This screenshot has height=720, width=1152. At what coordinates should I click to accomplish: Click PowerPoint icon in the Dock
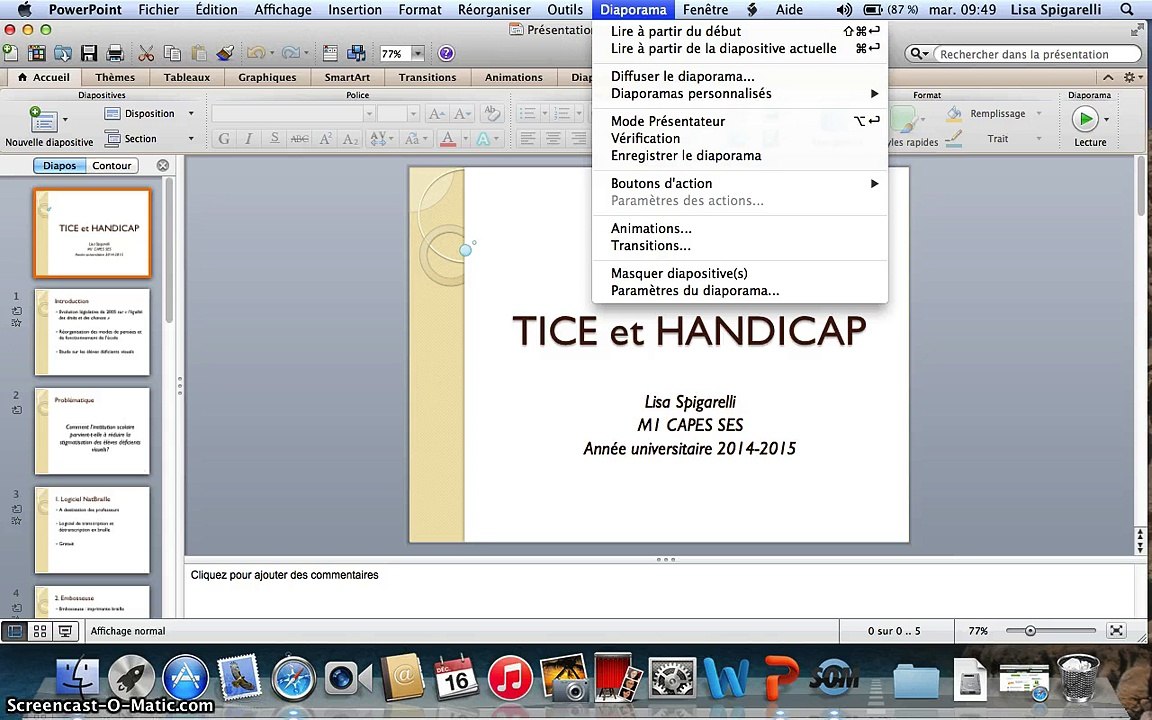pos(781,677)
